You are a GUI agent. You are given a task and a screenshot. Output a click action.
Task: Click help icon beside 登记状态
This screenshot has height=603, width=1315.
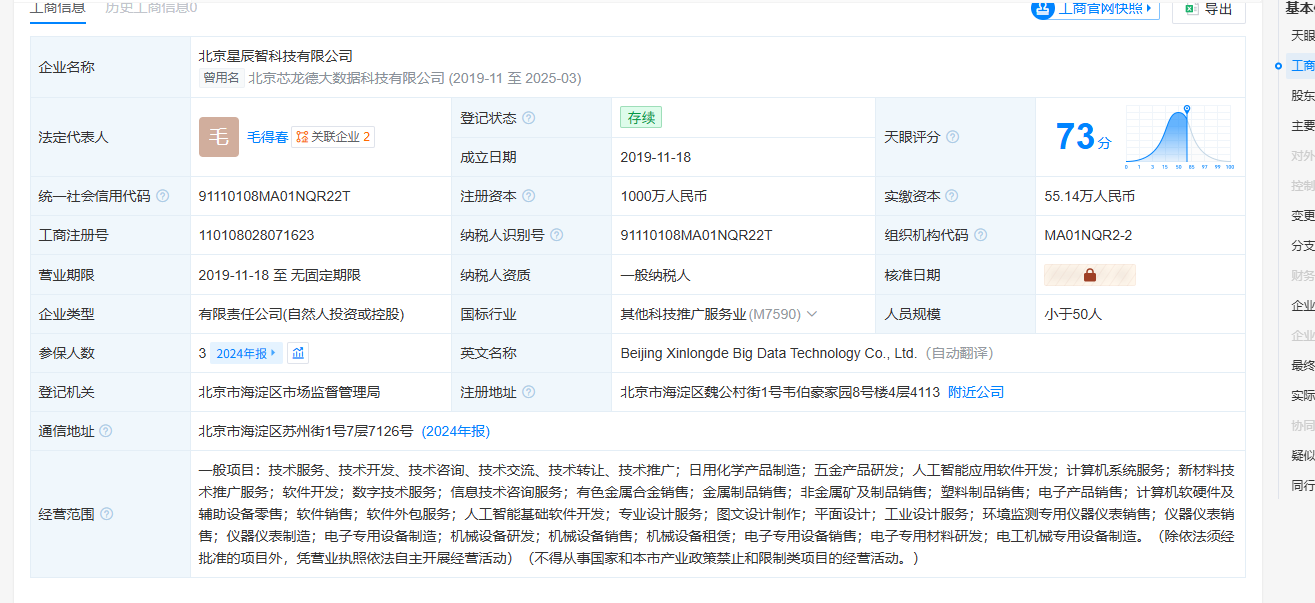point(528,118)
